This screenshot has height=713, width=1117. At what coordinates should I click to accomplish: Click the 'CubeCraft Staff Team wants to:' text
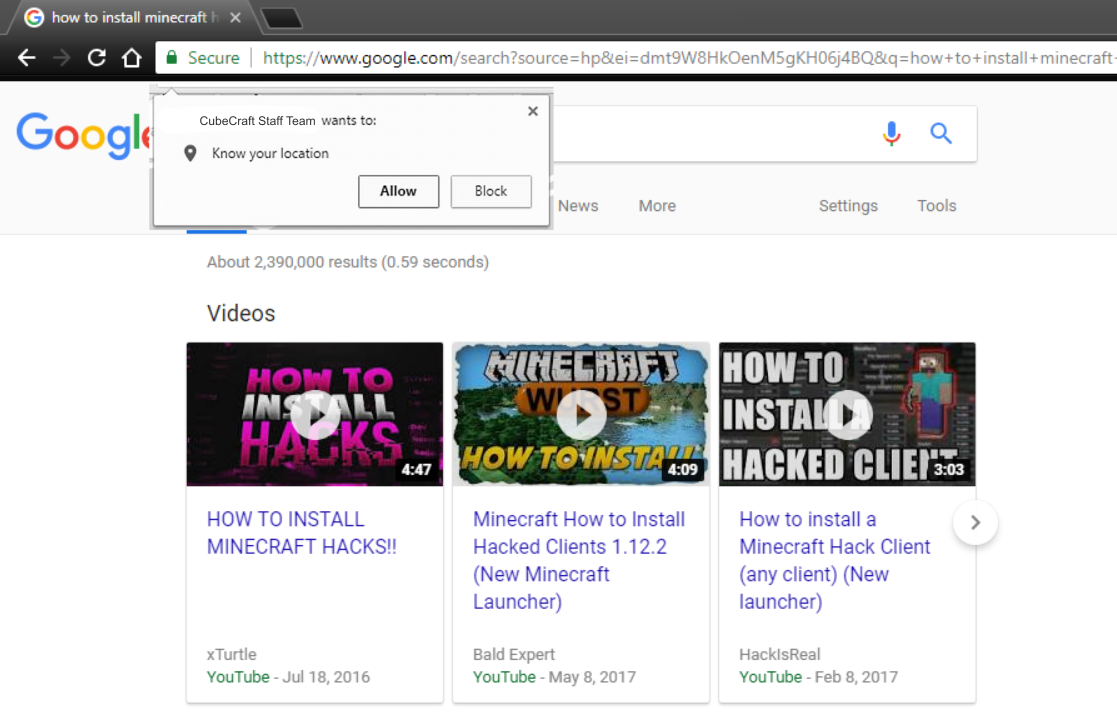[288, 121]
